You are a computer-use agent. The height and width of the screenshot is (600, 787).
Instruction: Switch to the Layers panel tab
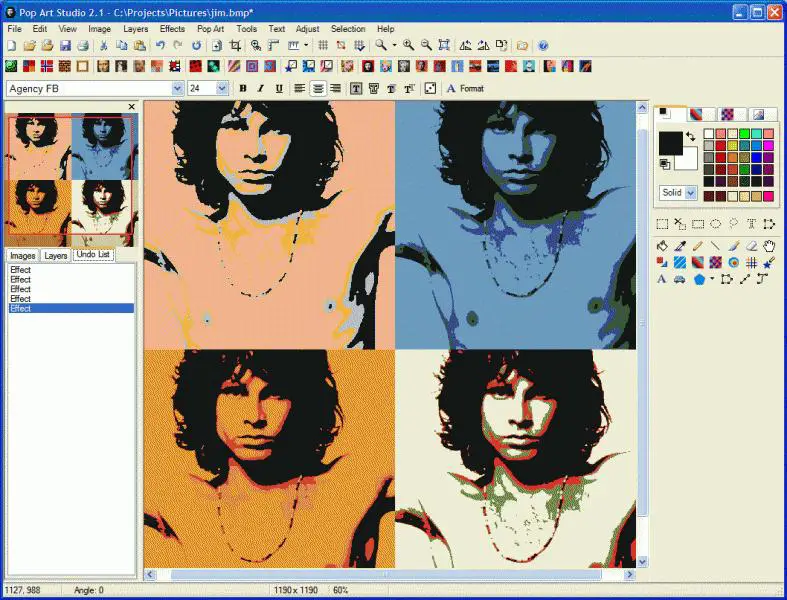[56, 256]
